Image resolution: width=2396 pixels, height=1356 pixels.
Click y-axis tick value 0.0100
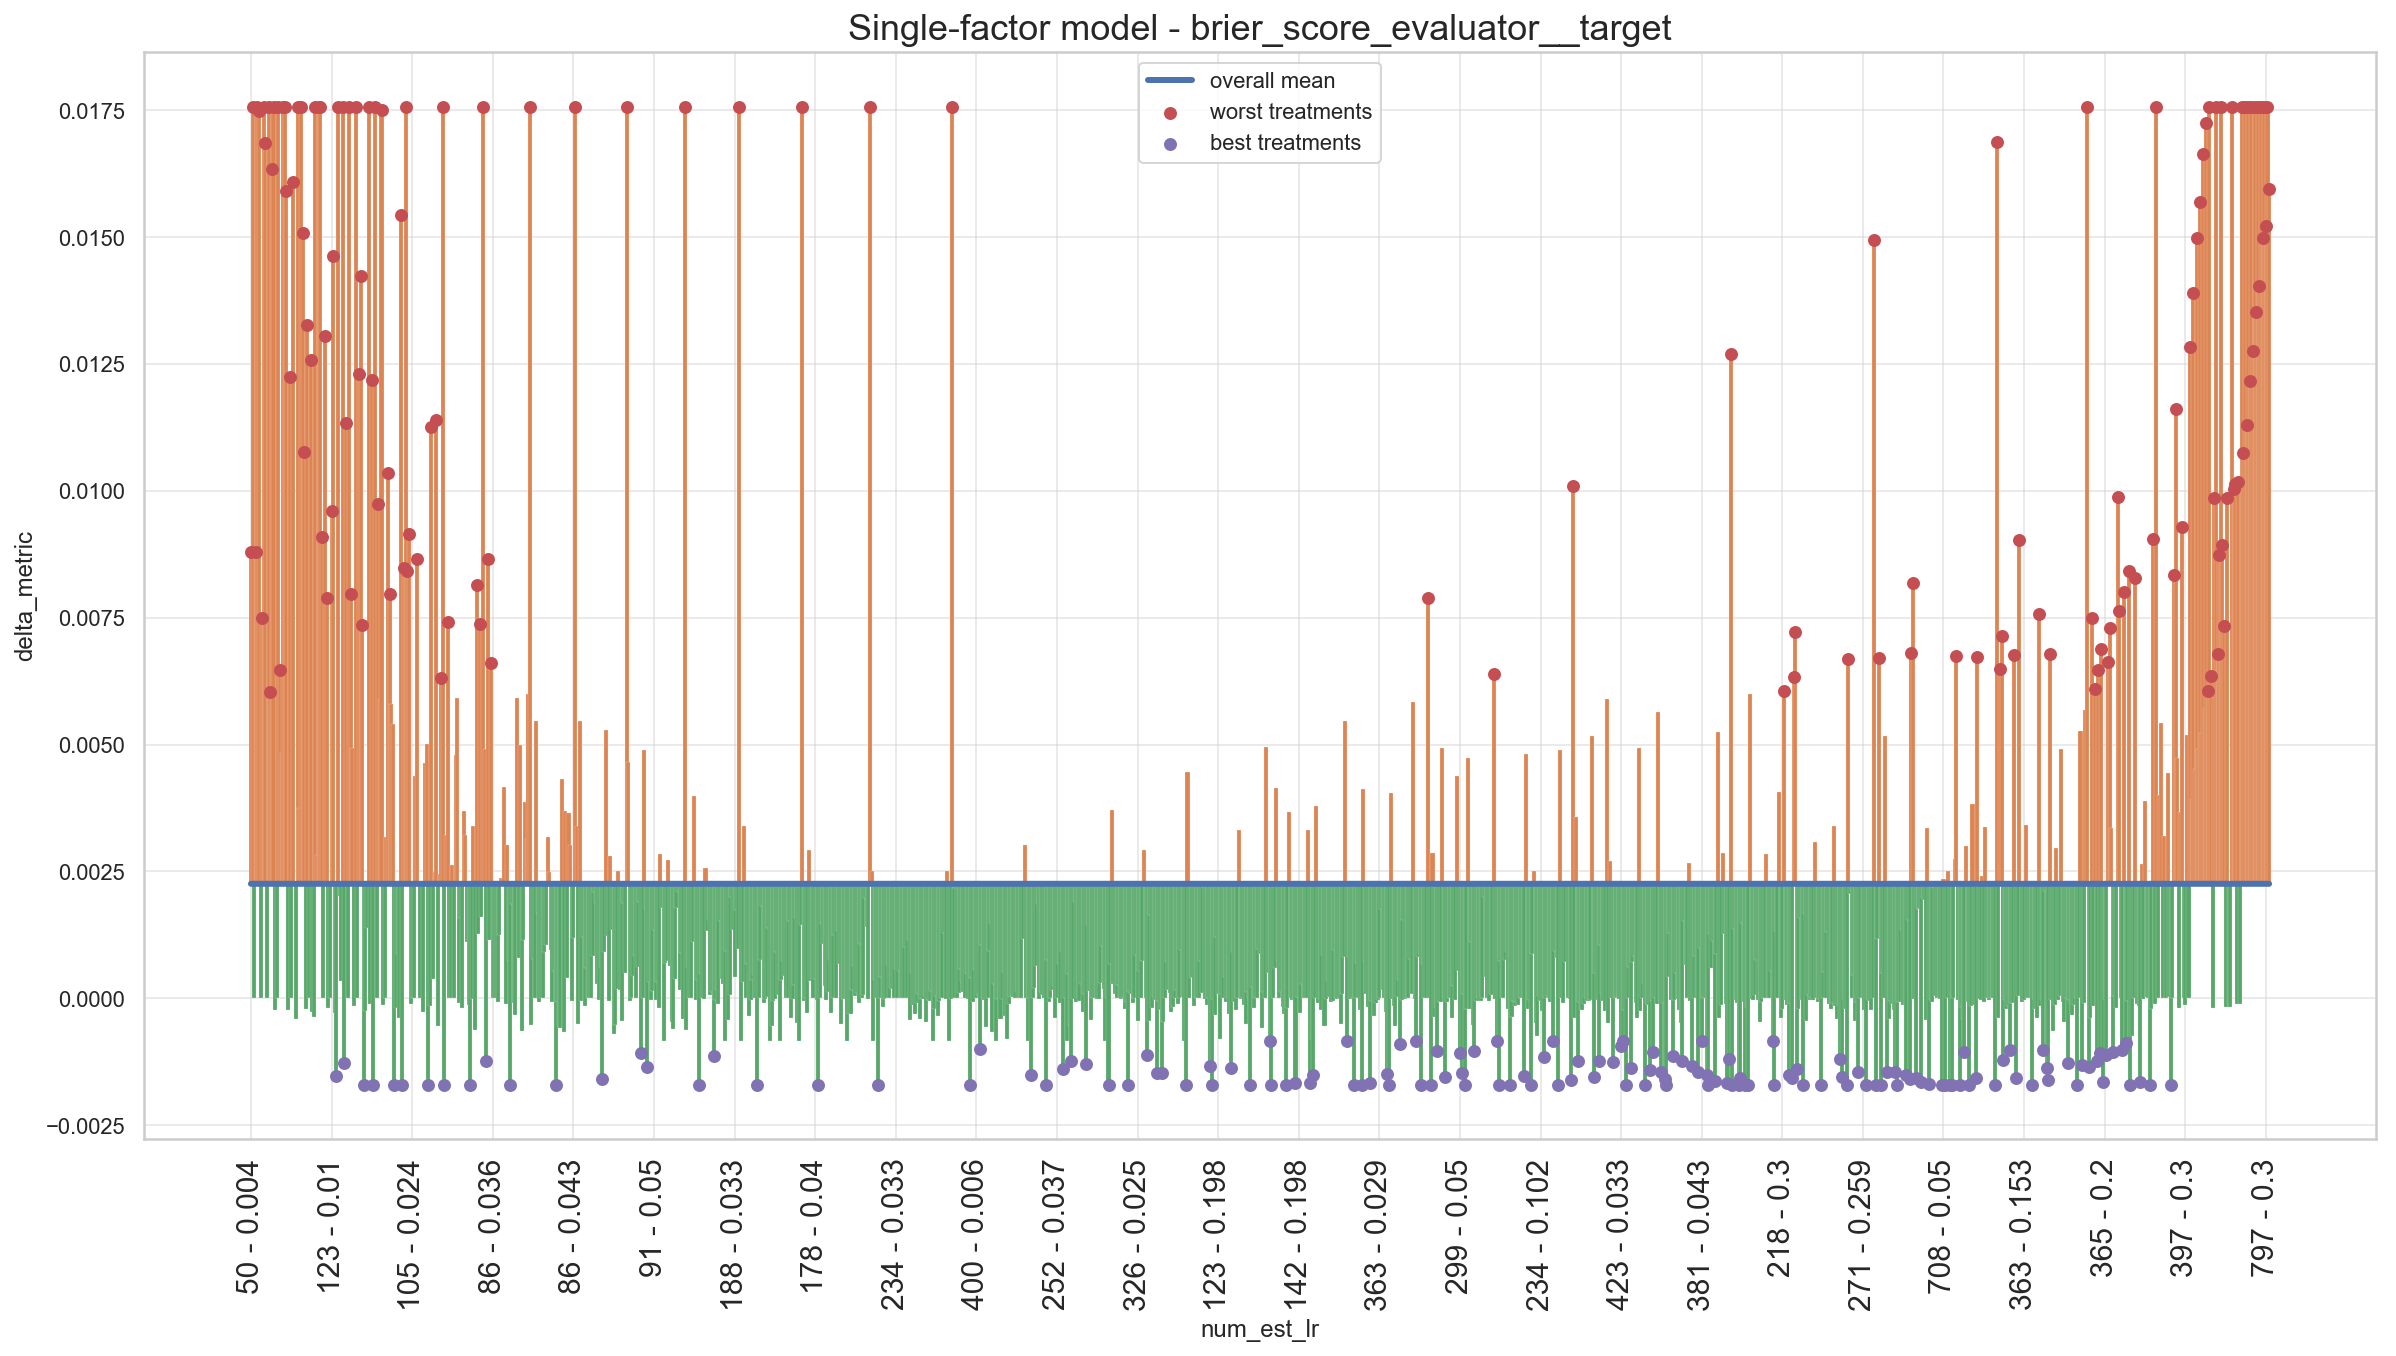[92, 491]
